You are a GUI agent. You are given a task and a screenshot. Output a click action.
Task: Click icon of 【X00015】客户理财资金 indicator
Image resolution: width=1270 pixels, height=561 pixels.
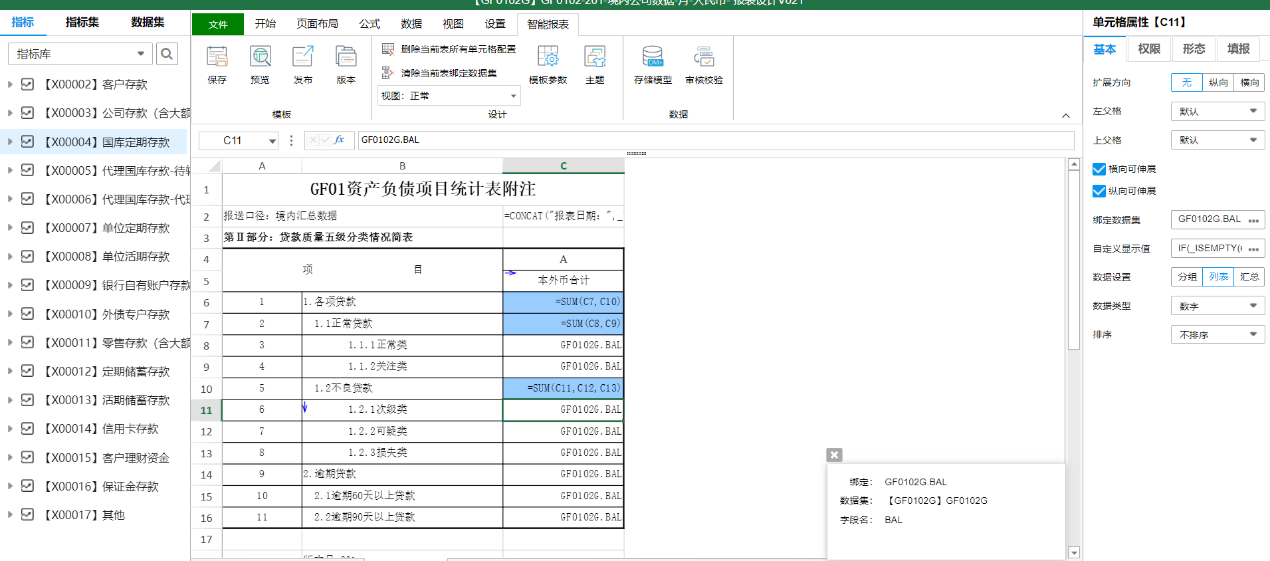[x=28, y=458]
